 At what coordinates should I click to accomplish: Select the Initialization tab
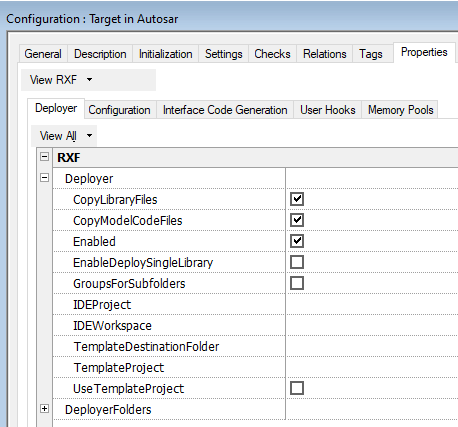[x=165, y=54]
